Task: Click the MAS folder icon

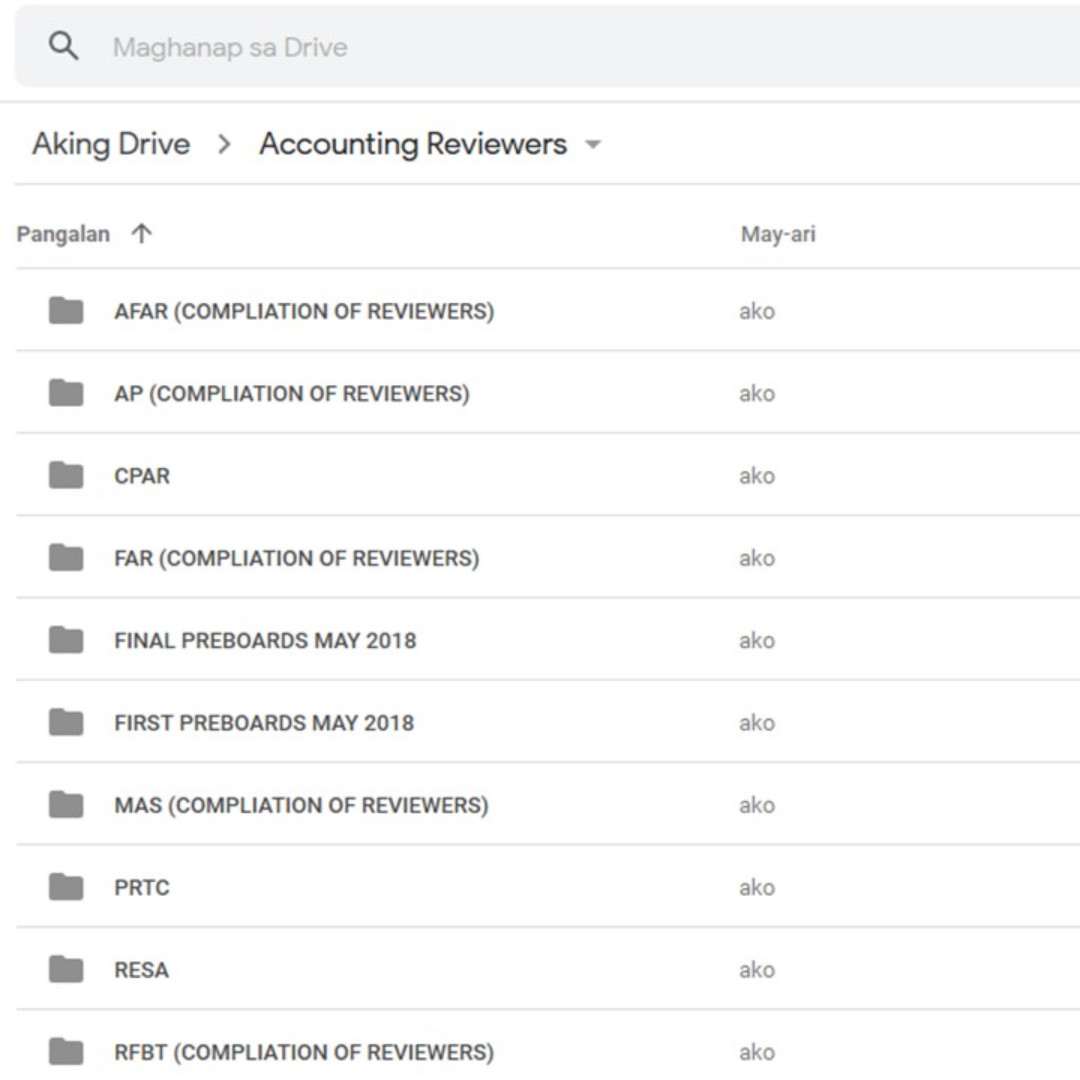Action: (66, 805)
